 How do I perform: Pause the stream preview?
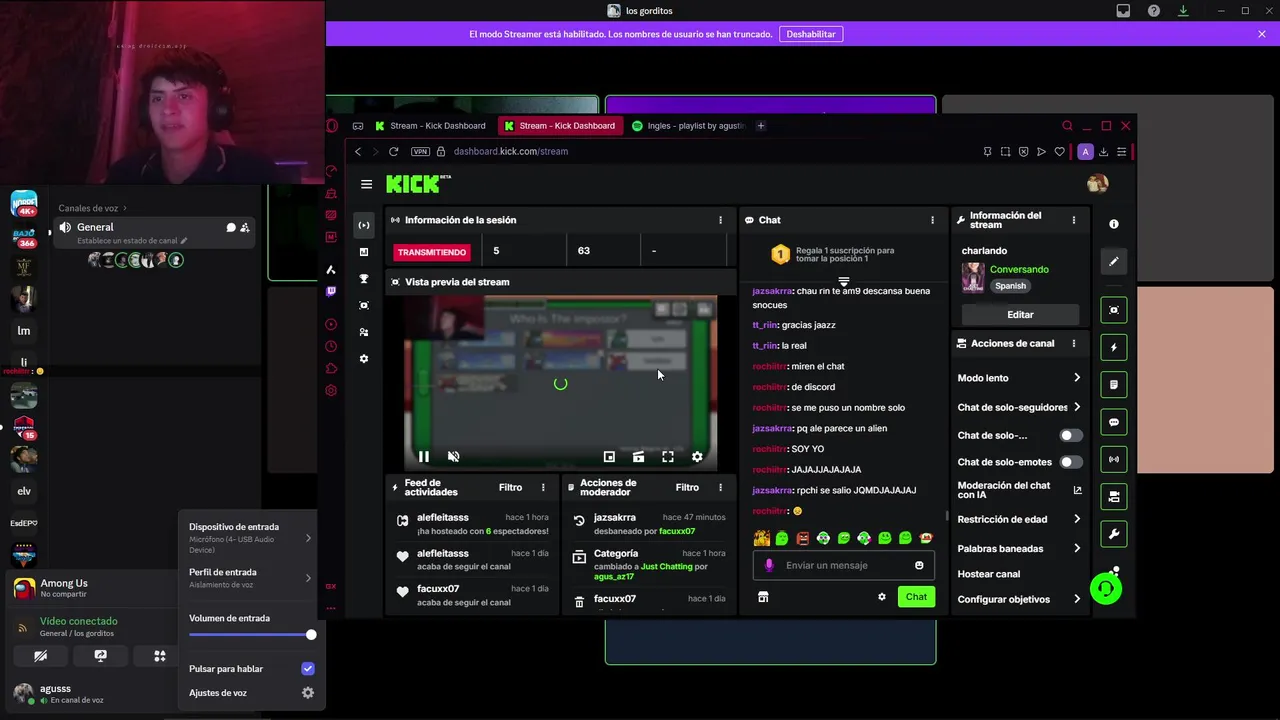[423, 457]
